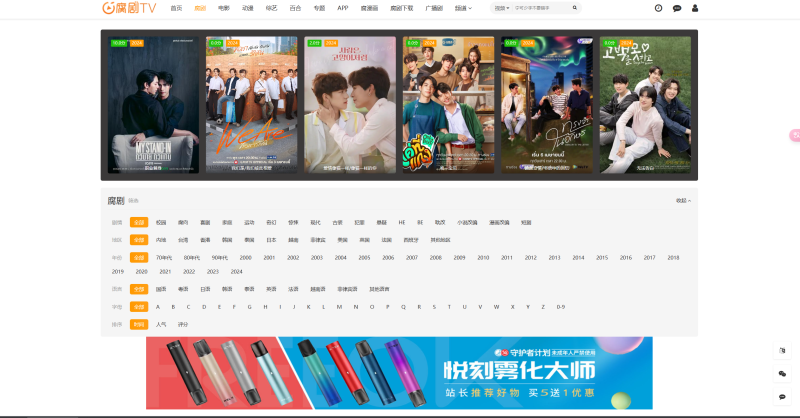Image resolution: width=800 pixels, height=418 pixels.
Task: Click the pink floating badge on right edge
Action: point(795,135)
